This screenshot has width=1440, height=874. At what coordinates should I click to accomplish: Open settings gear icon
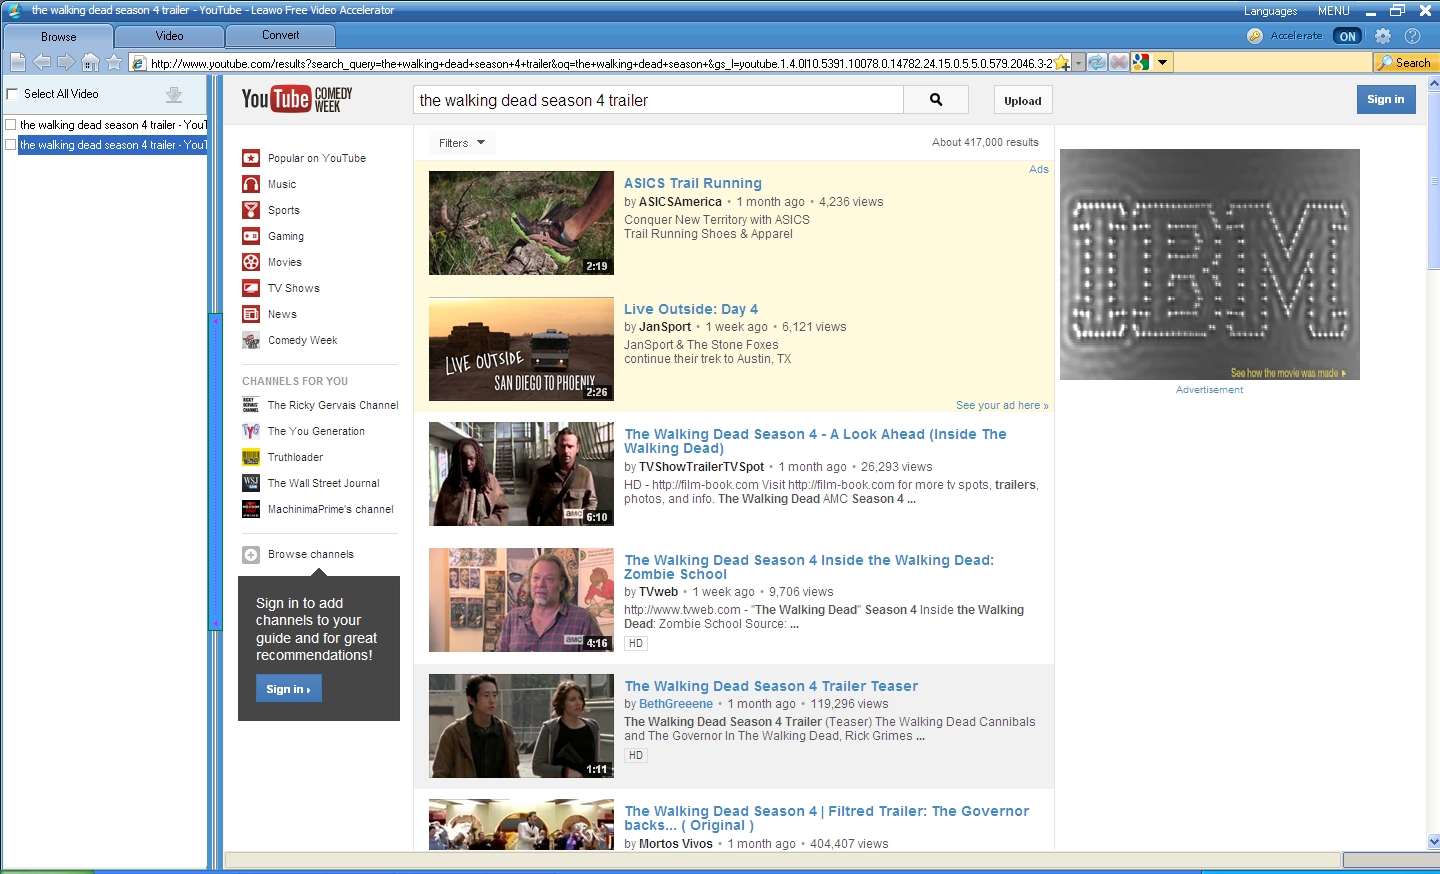click(1383, 36)
